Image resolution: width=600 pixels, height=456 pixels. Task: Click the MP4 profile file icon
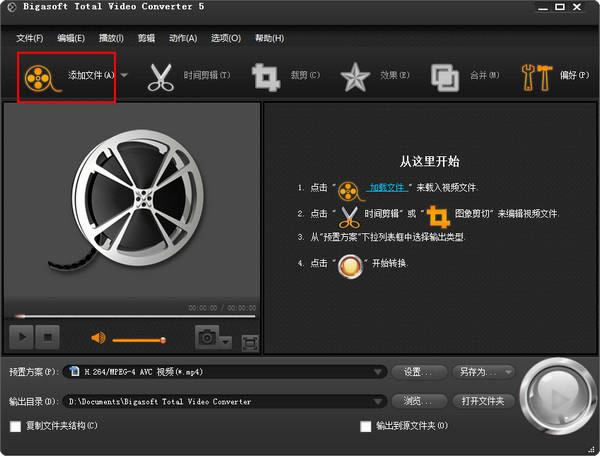tap(74, 371)
